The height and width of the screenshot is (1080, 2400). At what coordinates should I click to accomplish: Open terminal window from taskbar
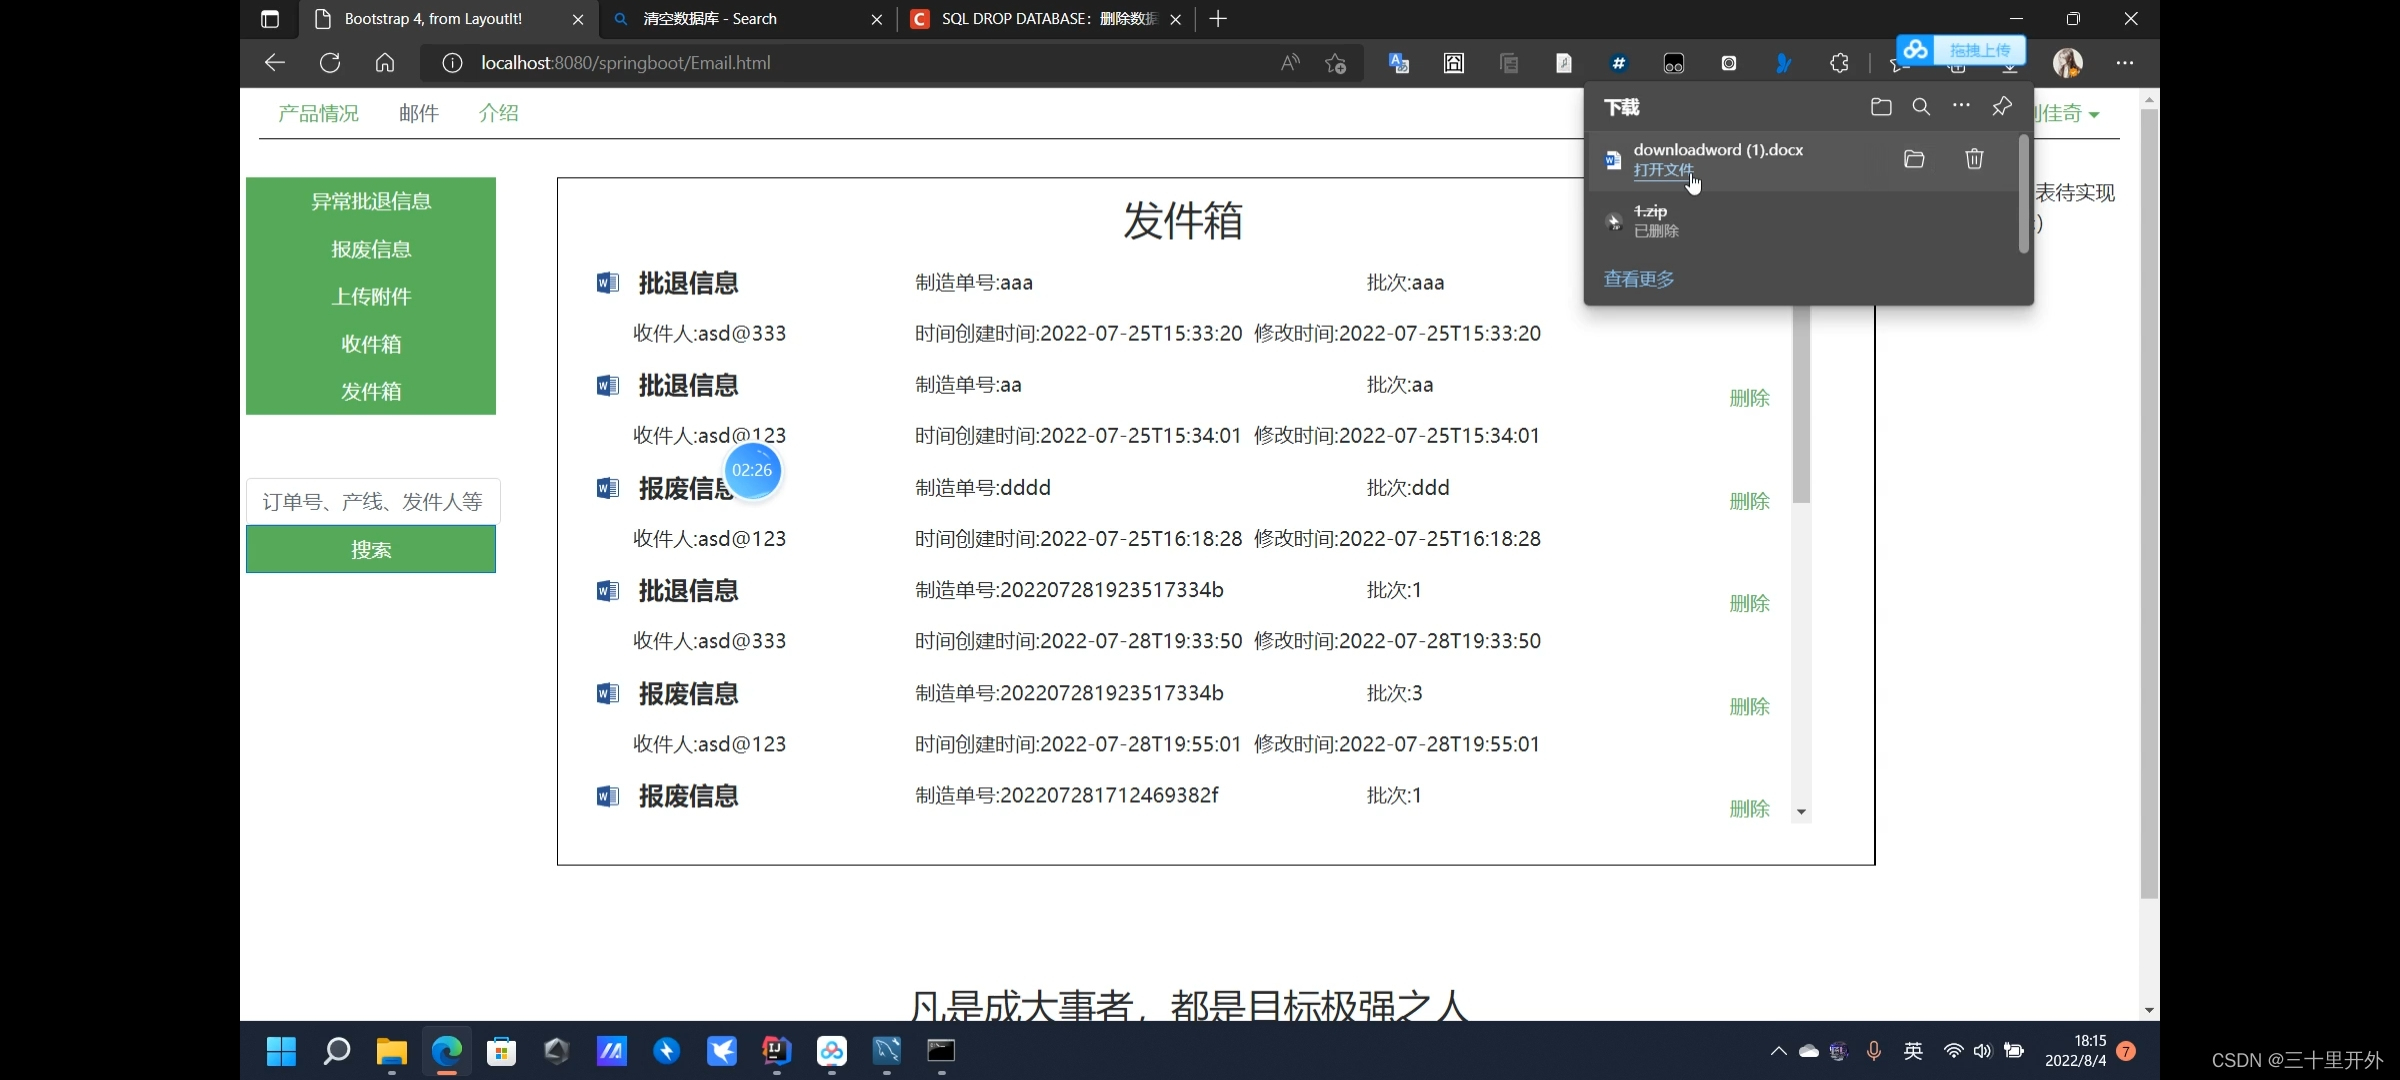click(941, 1051)
